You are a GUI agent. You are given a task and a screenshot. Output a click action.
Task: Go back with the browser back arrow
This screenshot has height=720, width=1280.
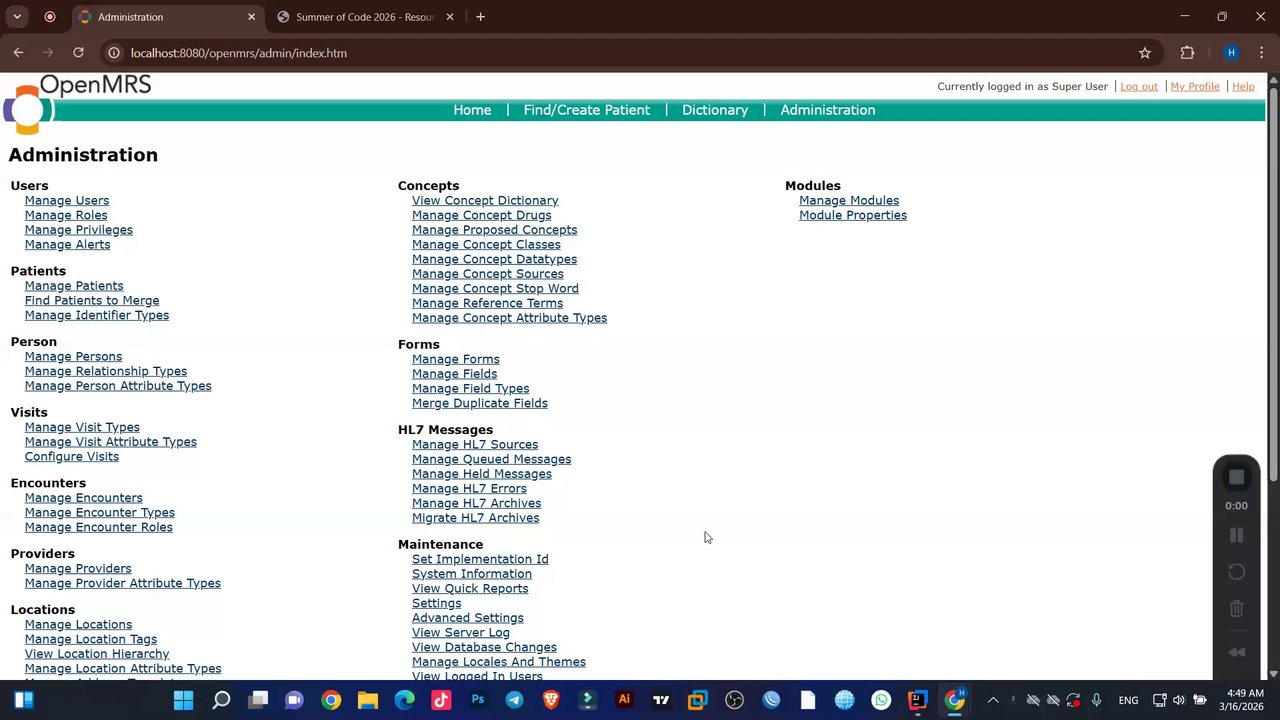click(18, 53)
